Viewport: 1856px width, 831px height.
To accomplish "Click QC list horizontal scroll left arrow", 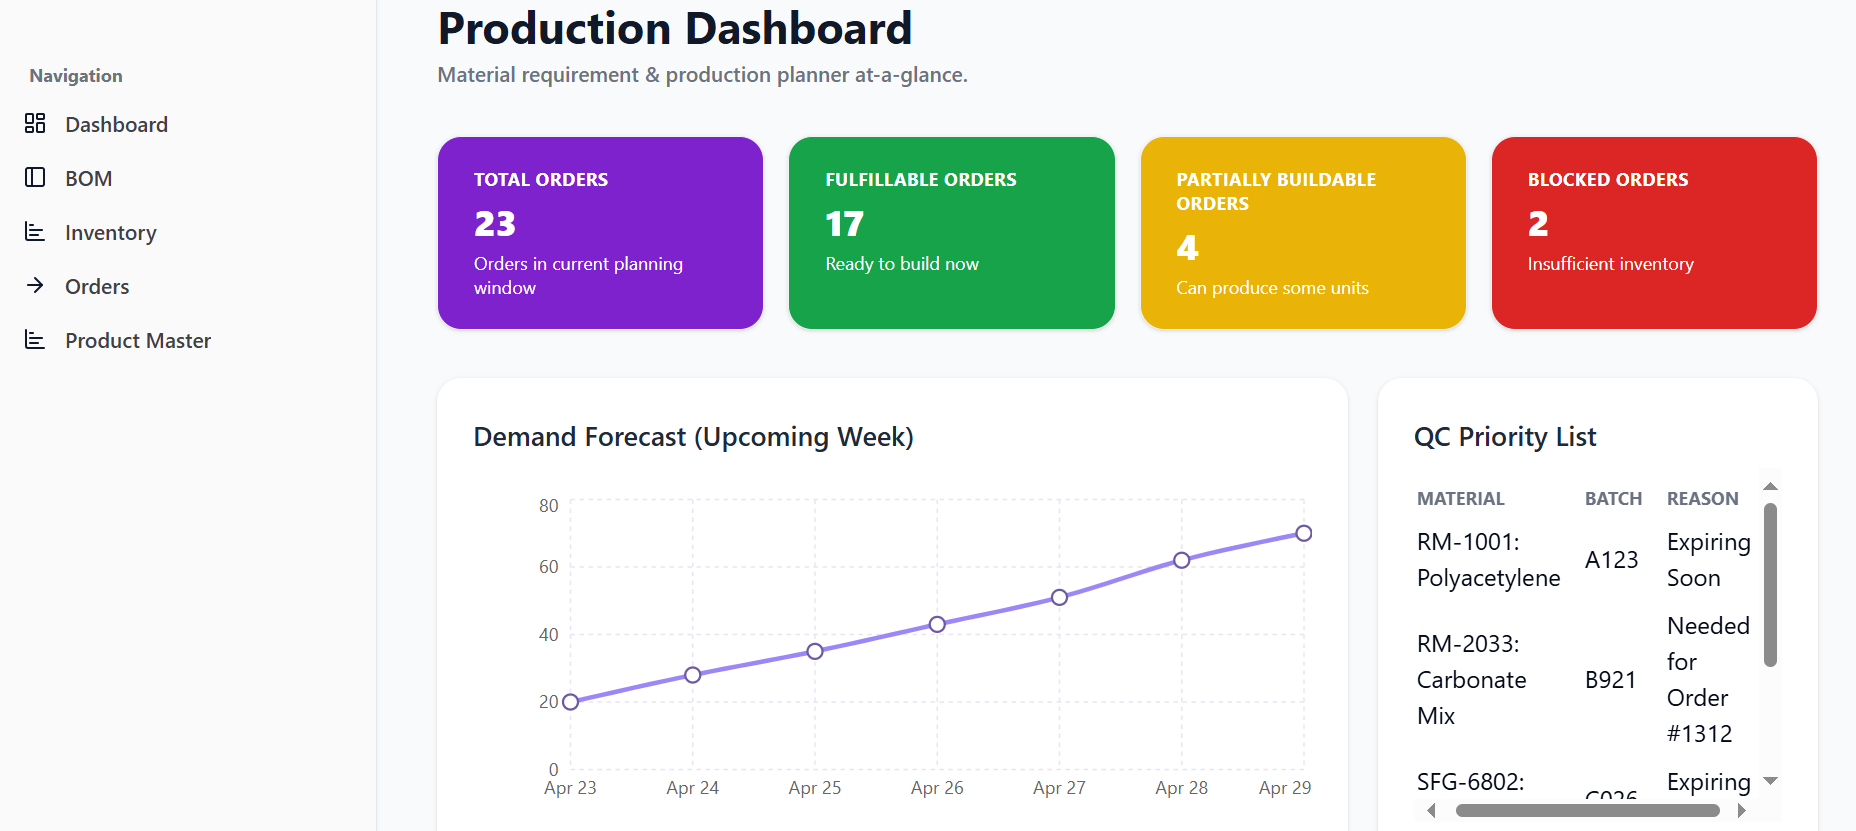I will click(1431, 811).
